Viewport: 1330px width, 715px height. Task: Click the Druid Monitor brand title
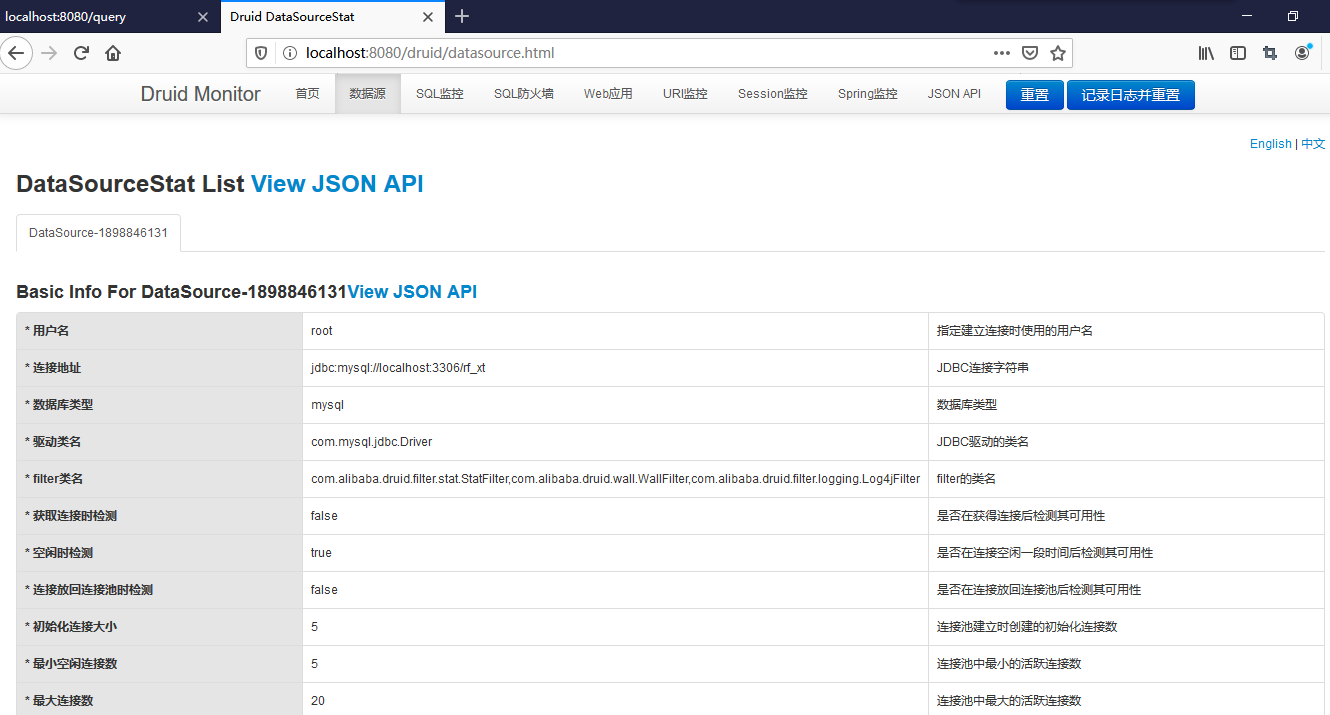pos(200,94)
